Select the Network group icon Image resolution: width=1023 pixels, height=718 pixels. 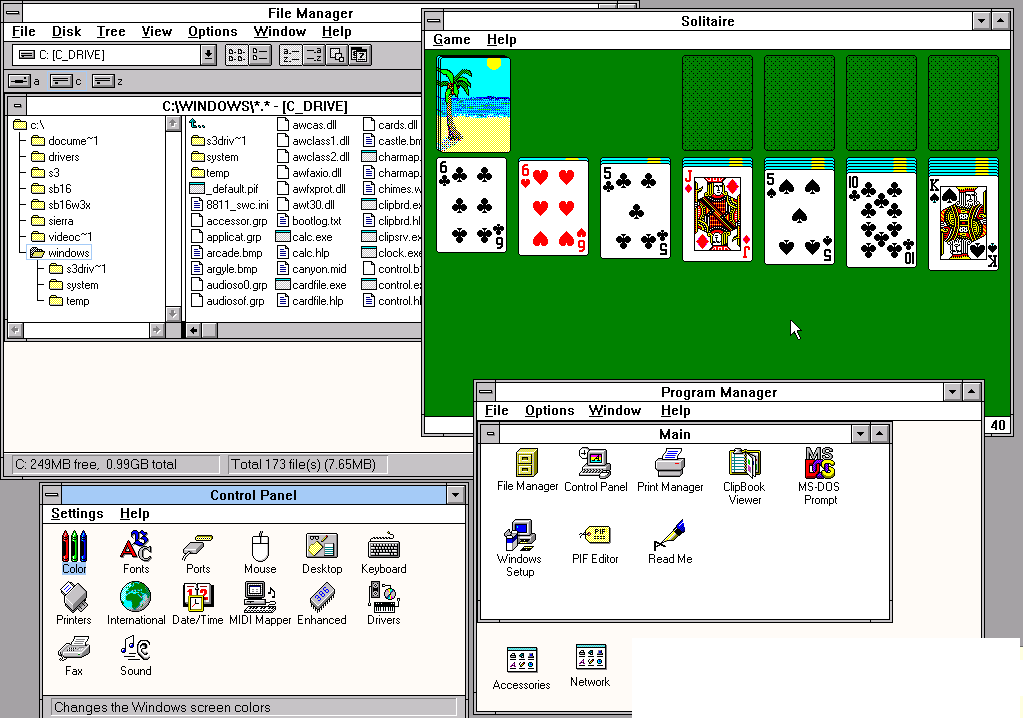(590, 665)
